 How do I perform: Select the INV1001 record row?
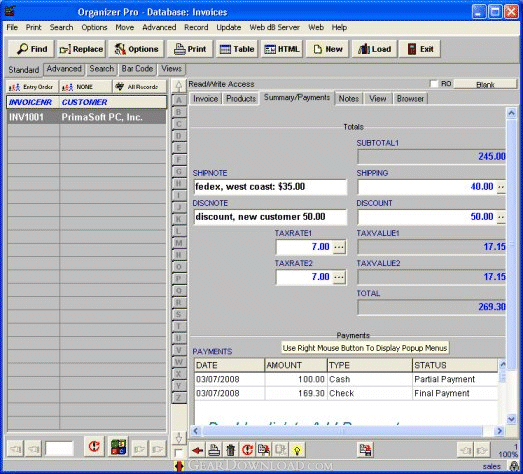point(86,117)
